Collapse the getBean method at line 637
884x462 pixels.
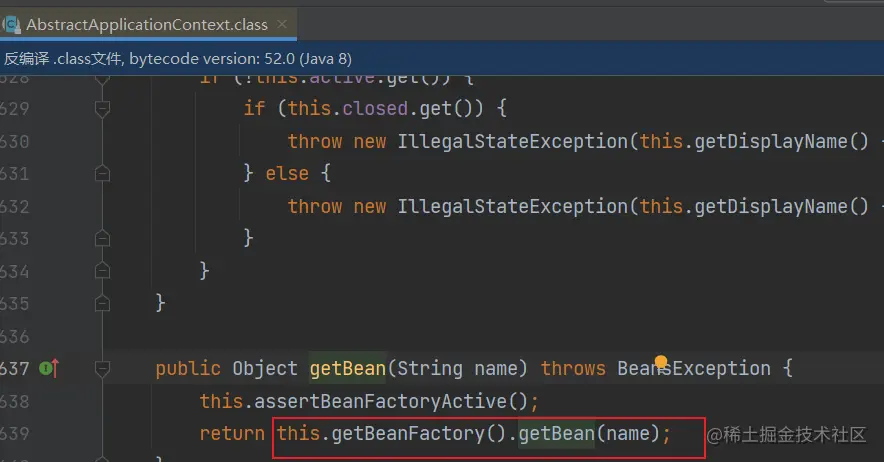tap(102, 369)
